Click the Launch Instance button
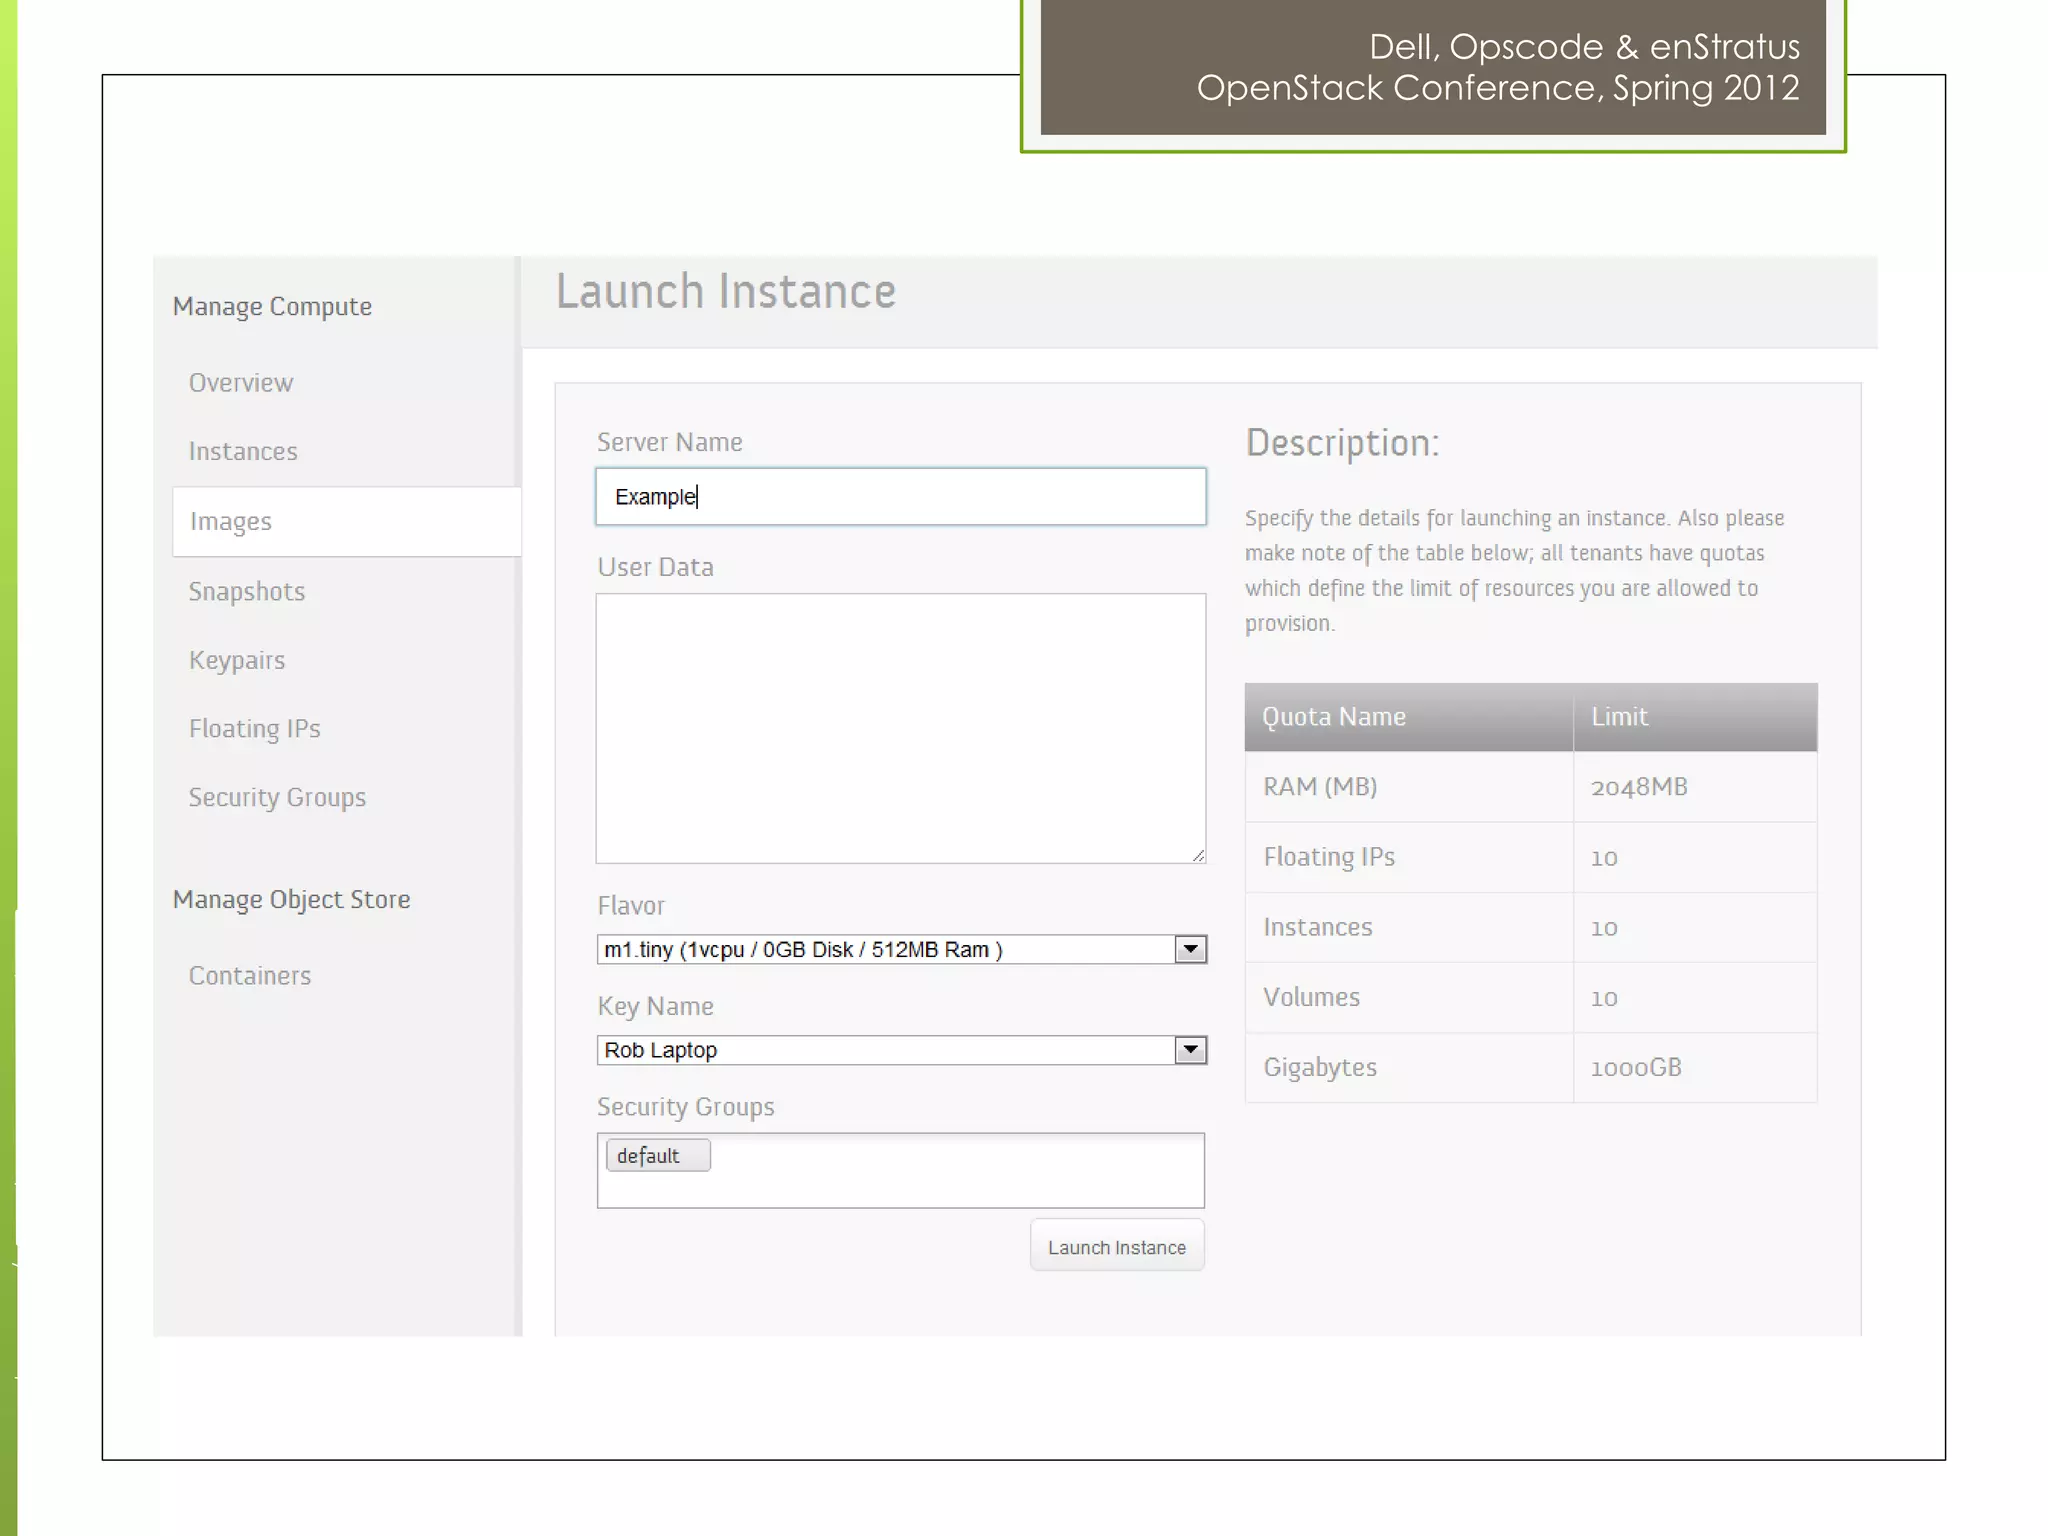 tap(1116, 1247)
